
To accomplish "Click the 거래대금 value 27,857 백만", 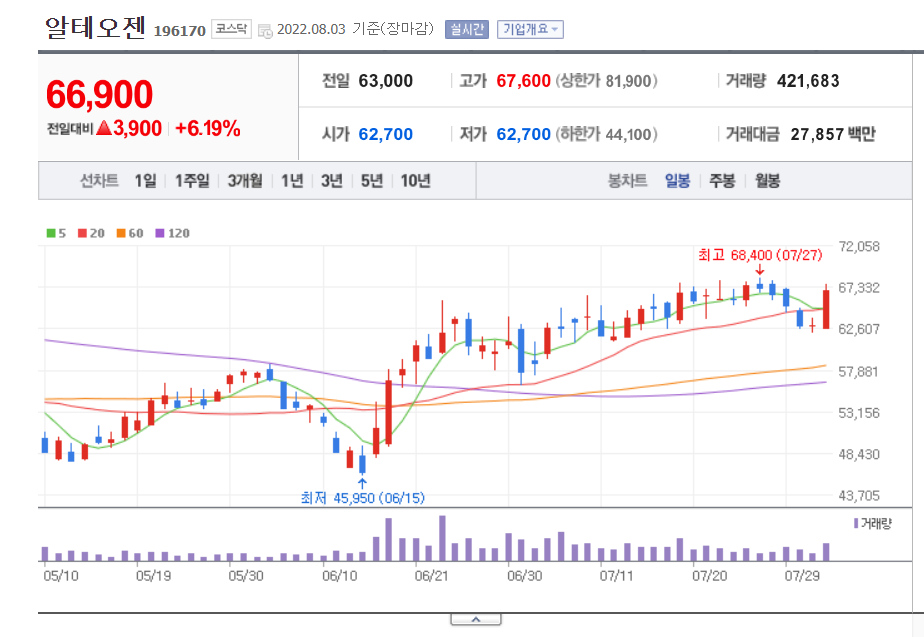I will 833,134.
